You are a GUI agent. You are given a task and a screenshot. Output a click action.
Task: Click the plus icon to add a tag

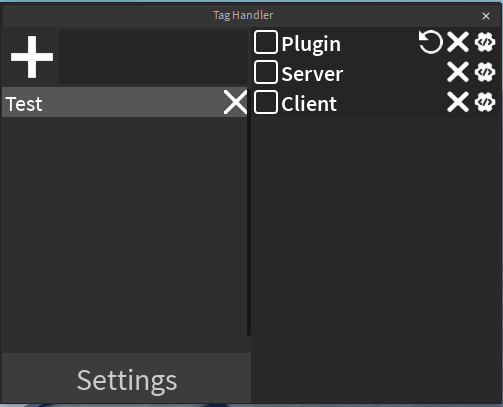tap(32, 57)
